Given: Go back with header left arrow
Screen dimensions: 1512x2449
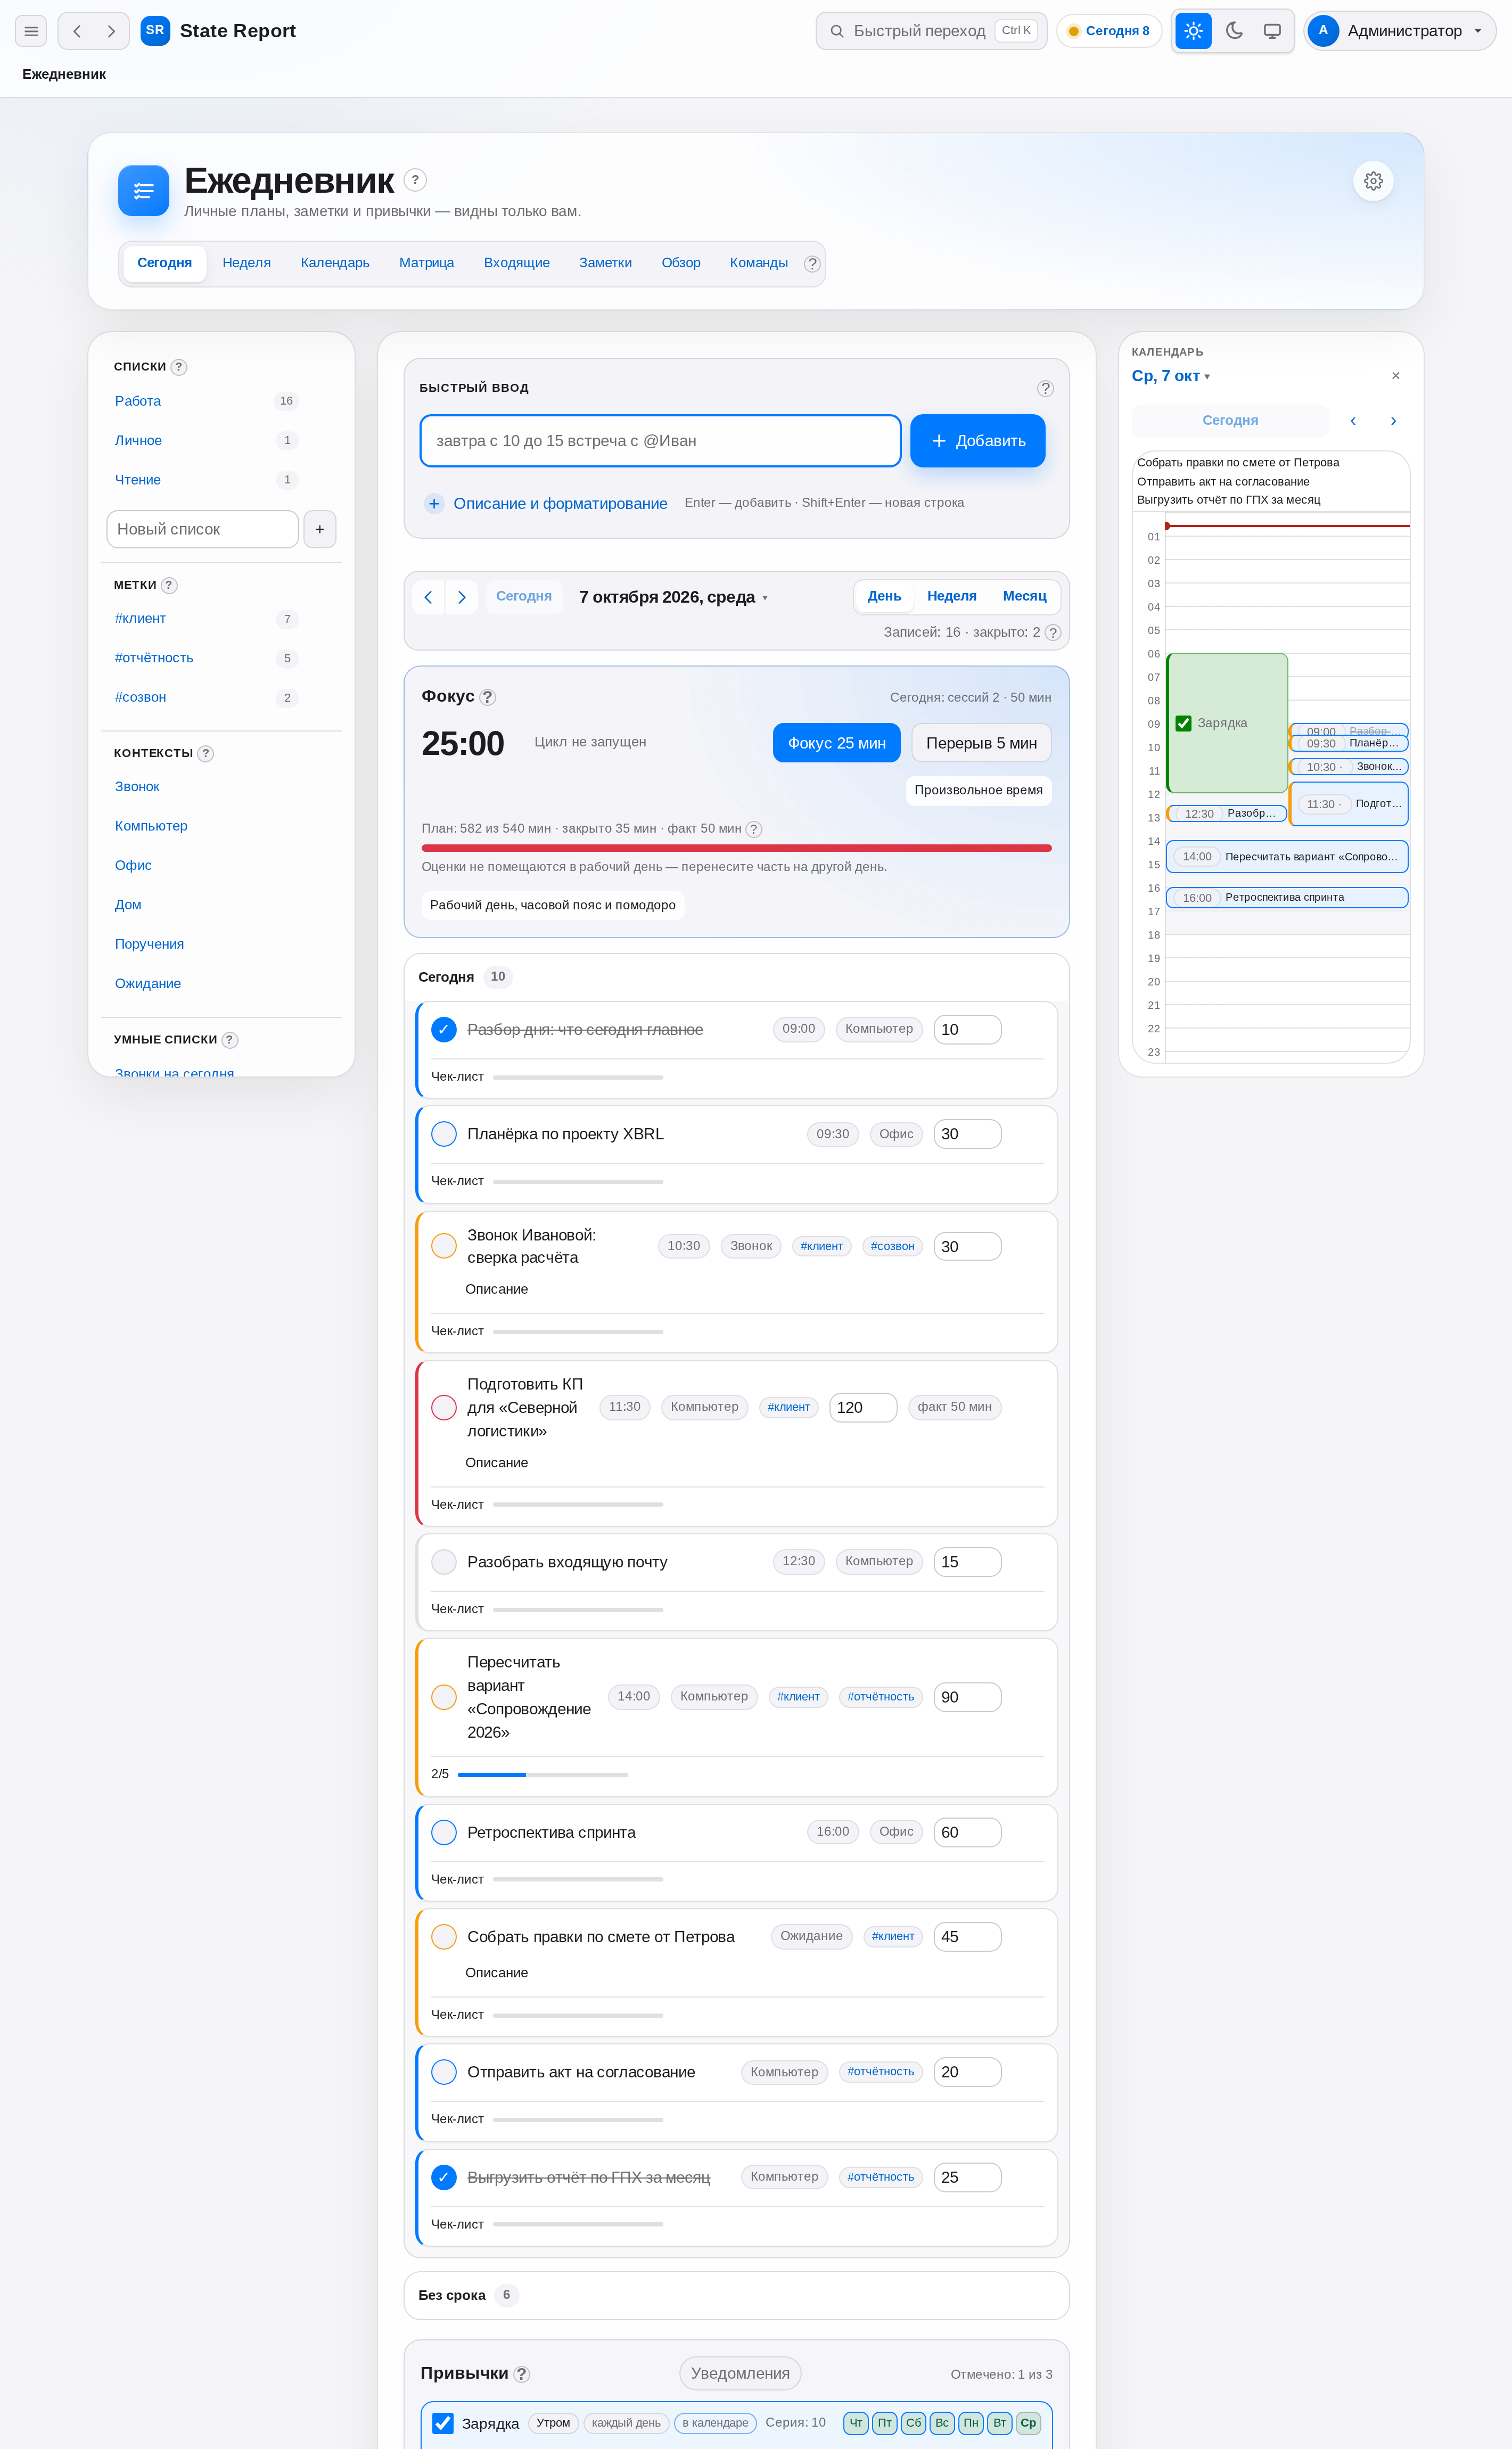Looking at the screenshot, I should coord(77,31).
